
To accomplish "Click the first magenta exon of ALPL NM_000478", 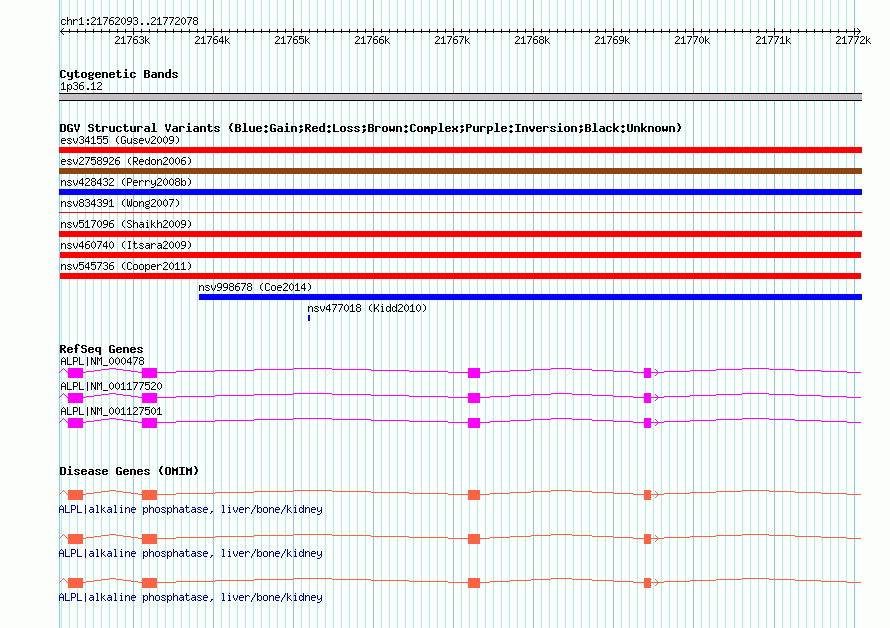I will coord(75,373).
